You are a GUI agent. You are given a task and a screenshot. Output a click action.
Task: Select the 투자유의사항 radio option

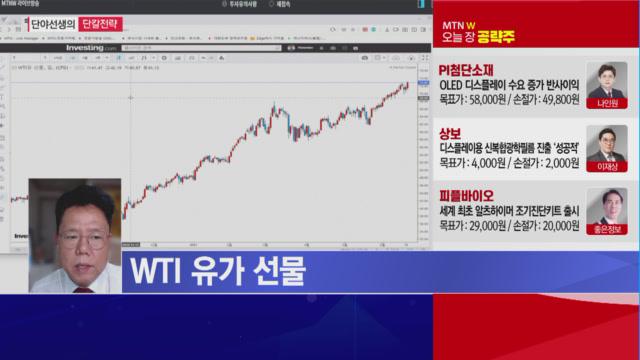240,4
